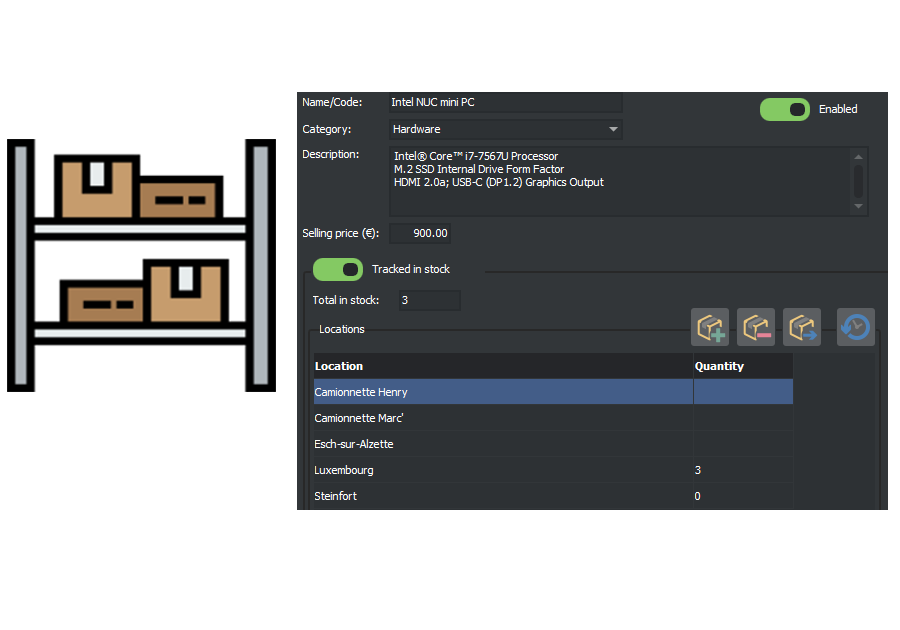Click the Quantity column header

point(743,366)
